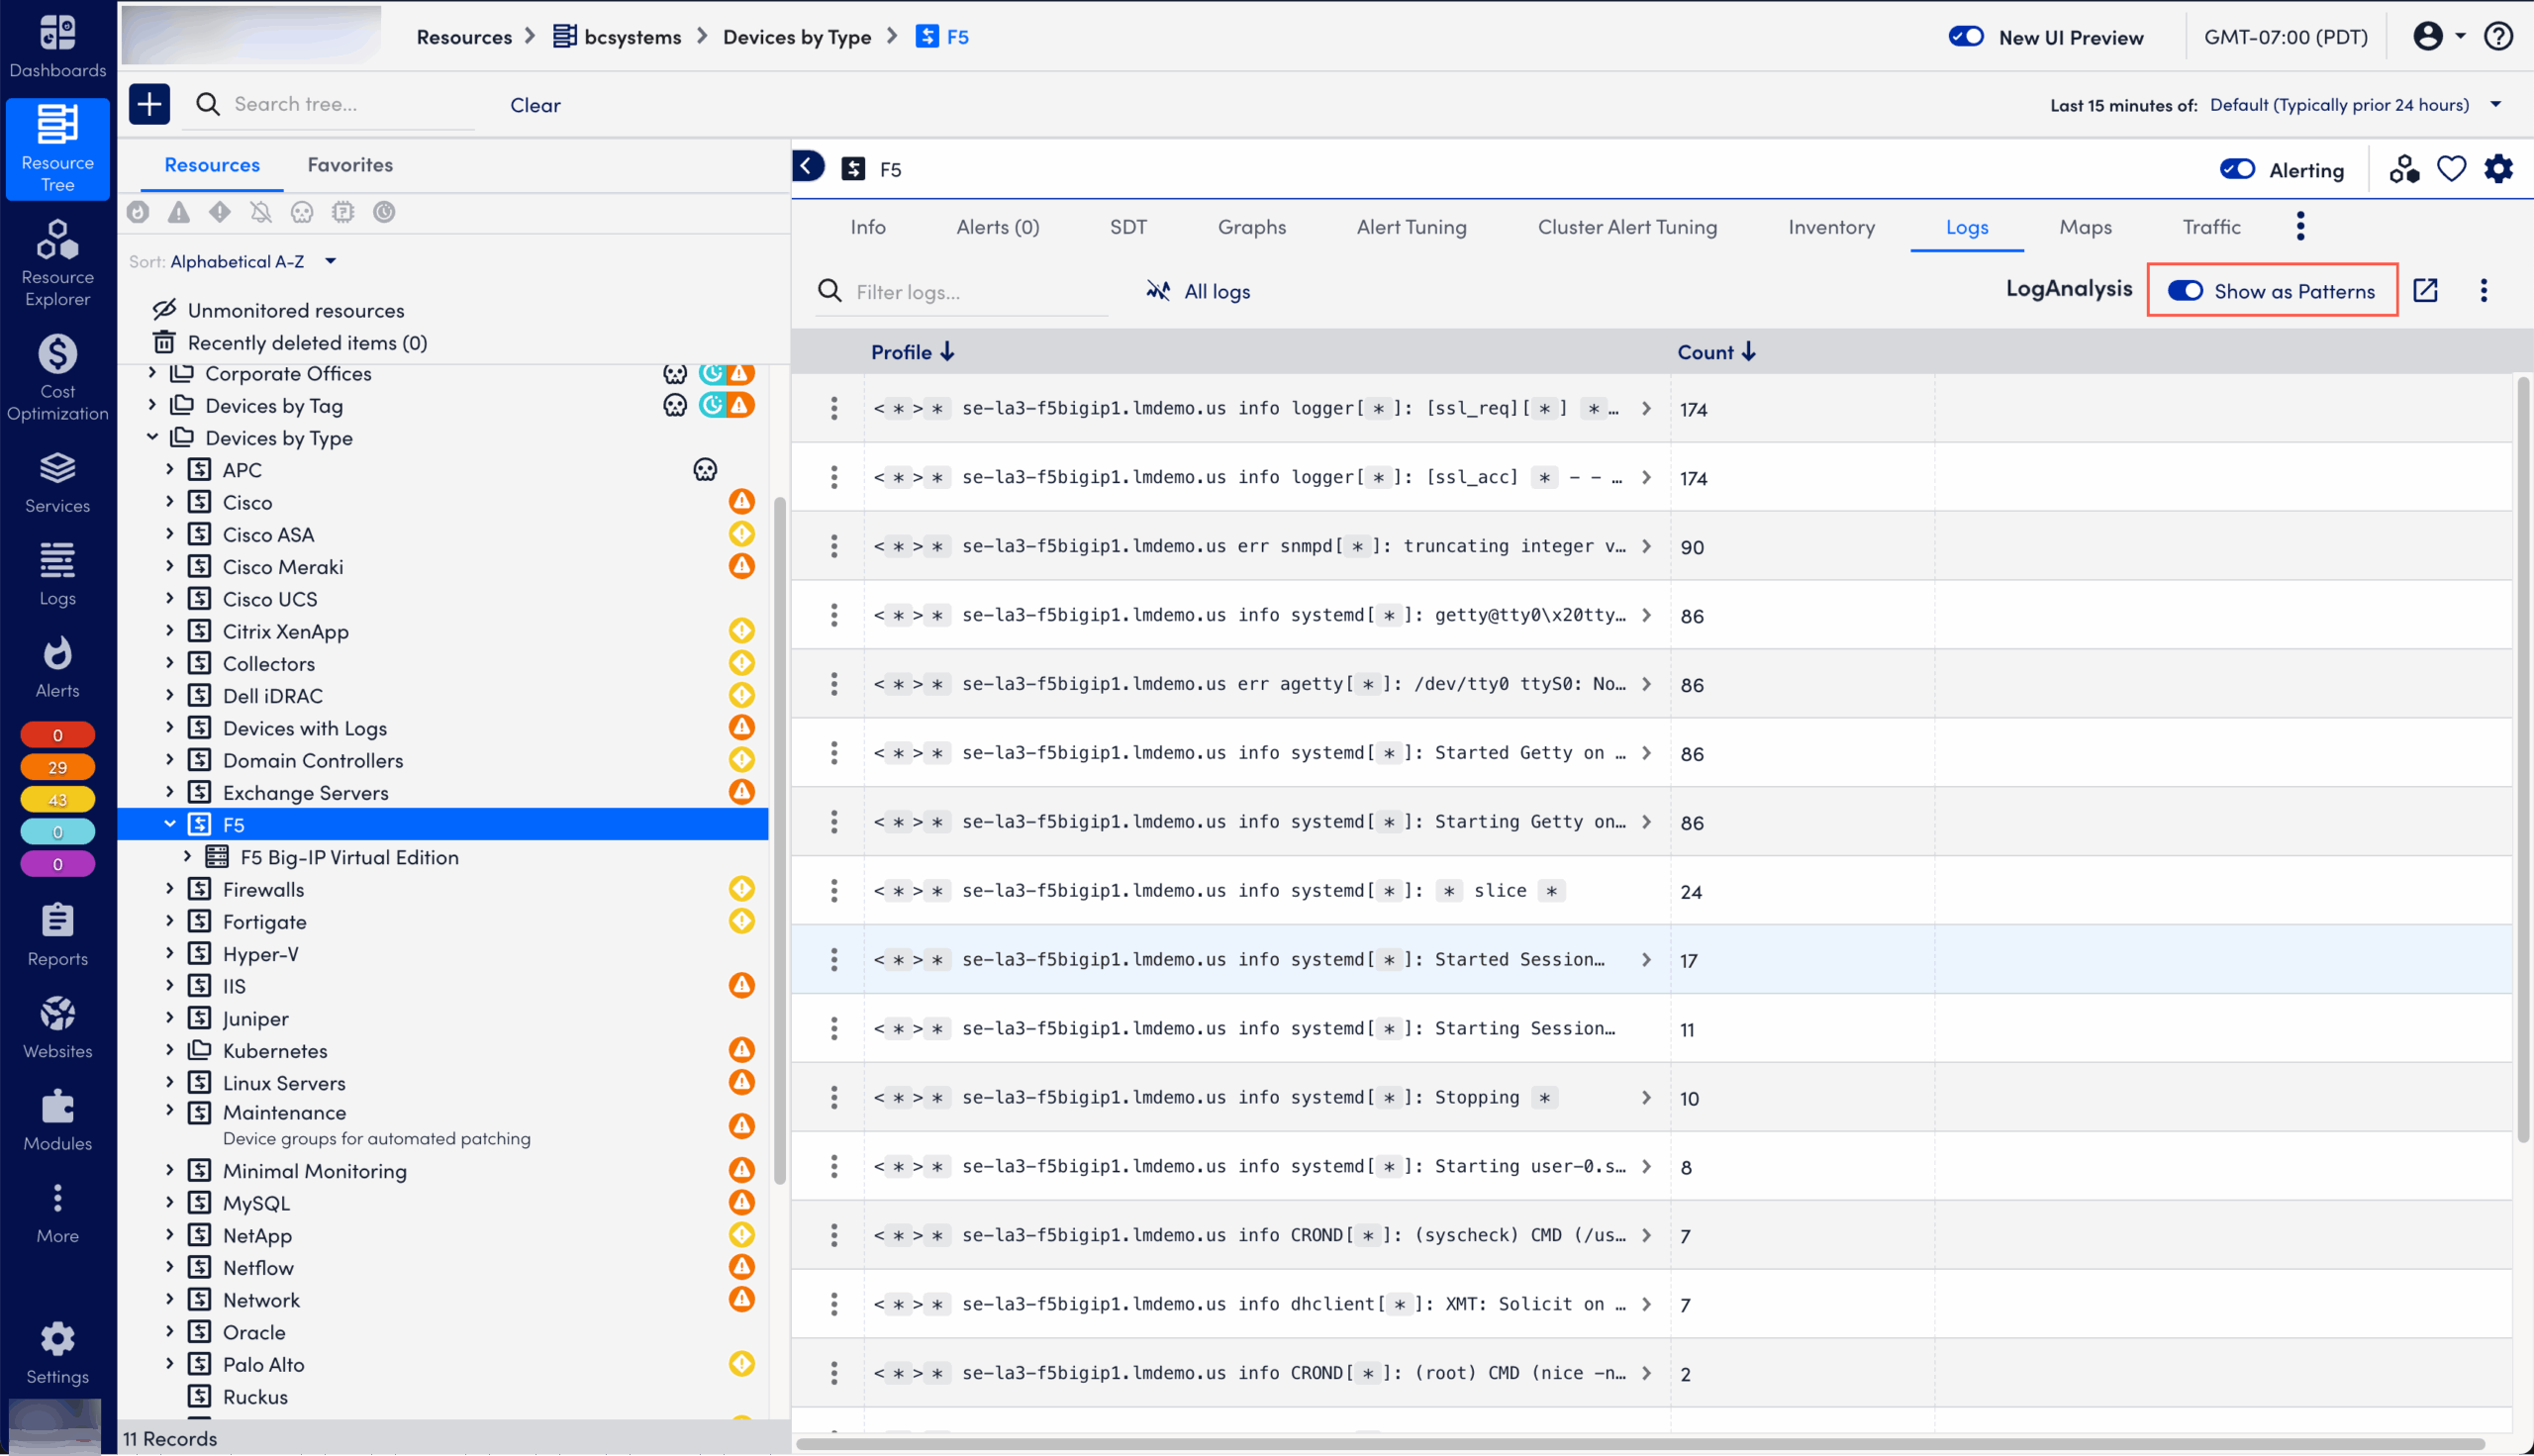This screenshot has height=1456, width=2534.
Task: Open the Inventory tab for F5
Action: click(1831, 226)
